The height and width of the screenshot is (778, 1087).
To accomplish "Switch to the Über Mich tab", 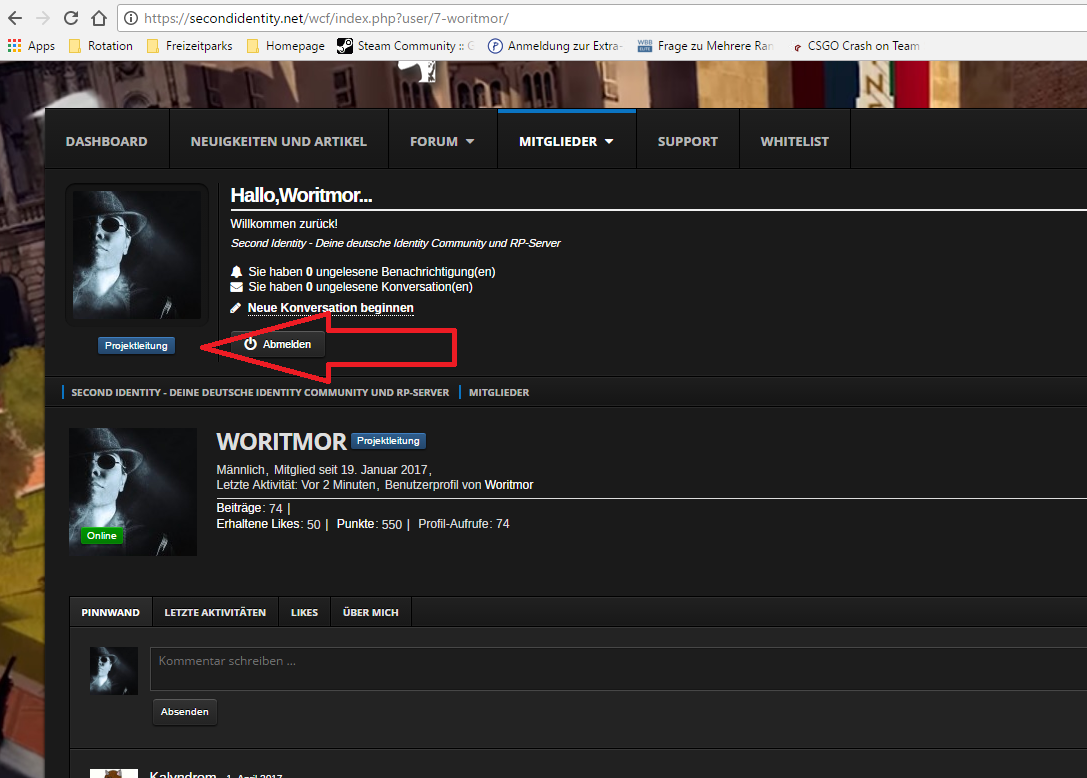I will tap(370, 612).
